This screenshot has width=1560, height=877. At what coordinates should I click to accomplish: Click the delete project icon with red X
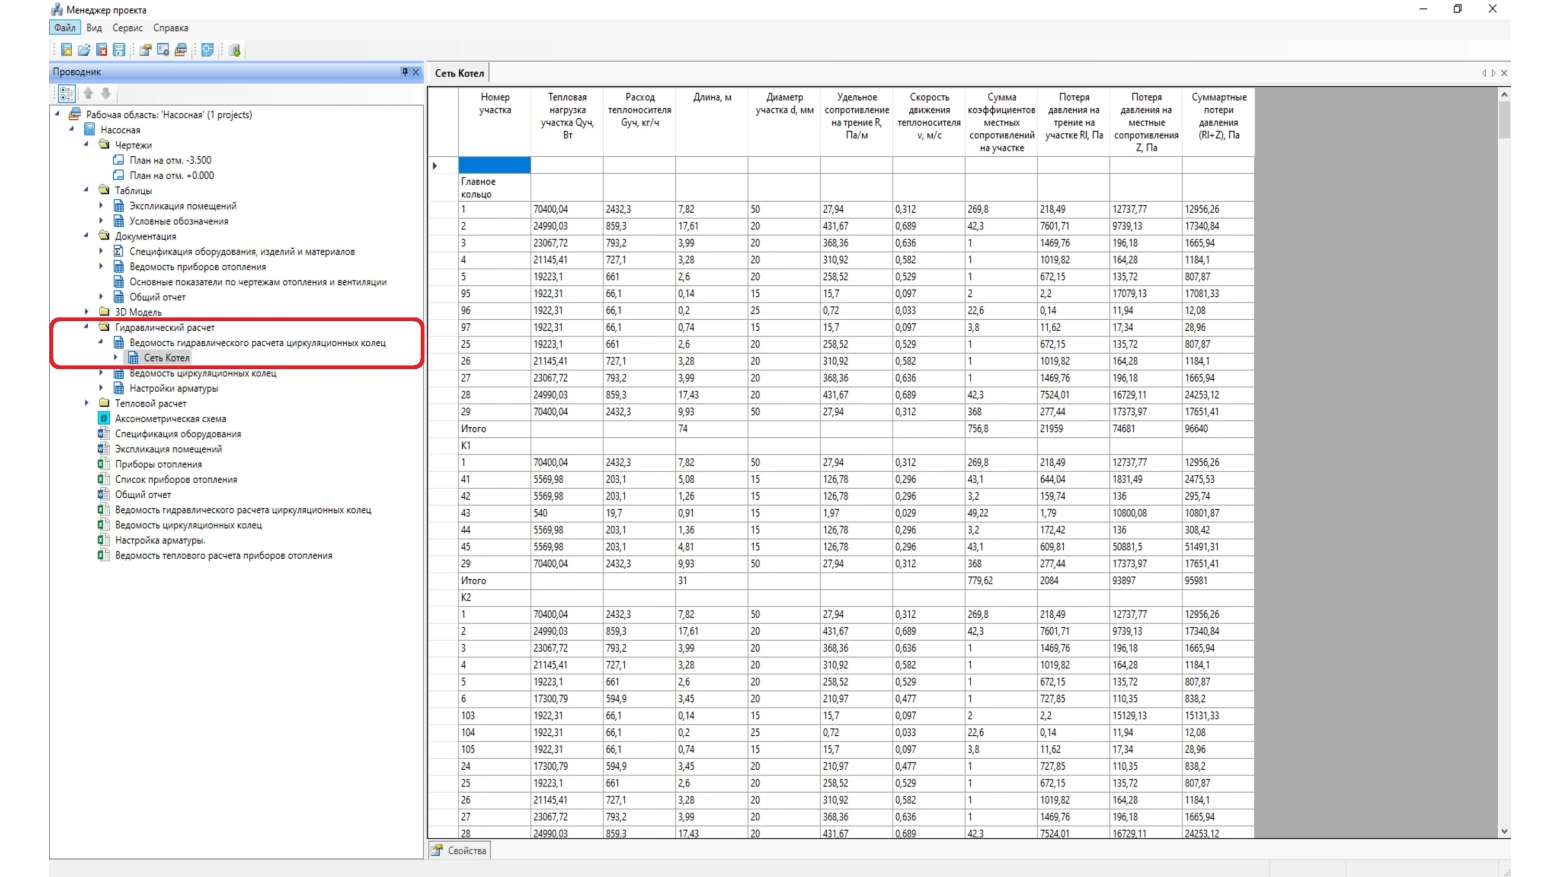(101, 50)
